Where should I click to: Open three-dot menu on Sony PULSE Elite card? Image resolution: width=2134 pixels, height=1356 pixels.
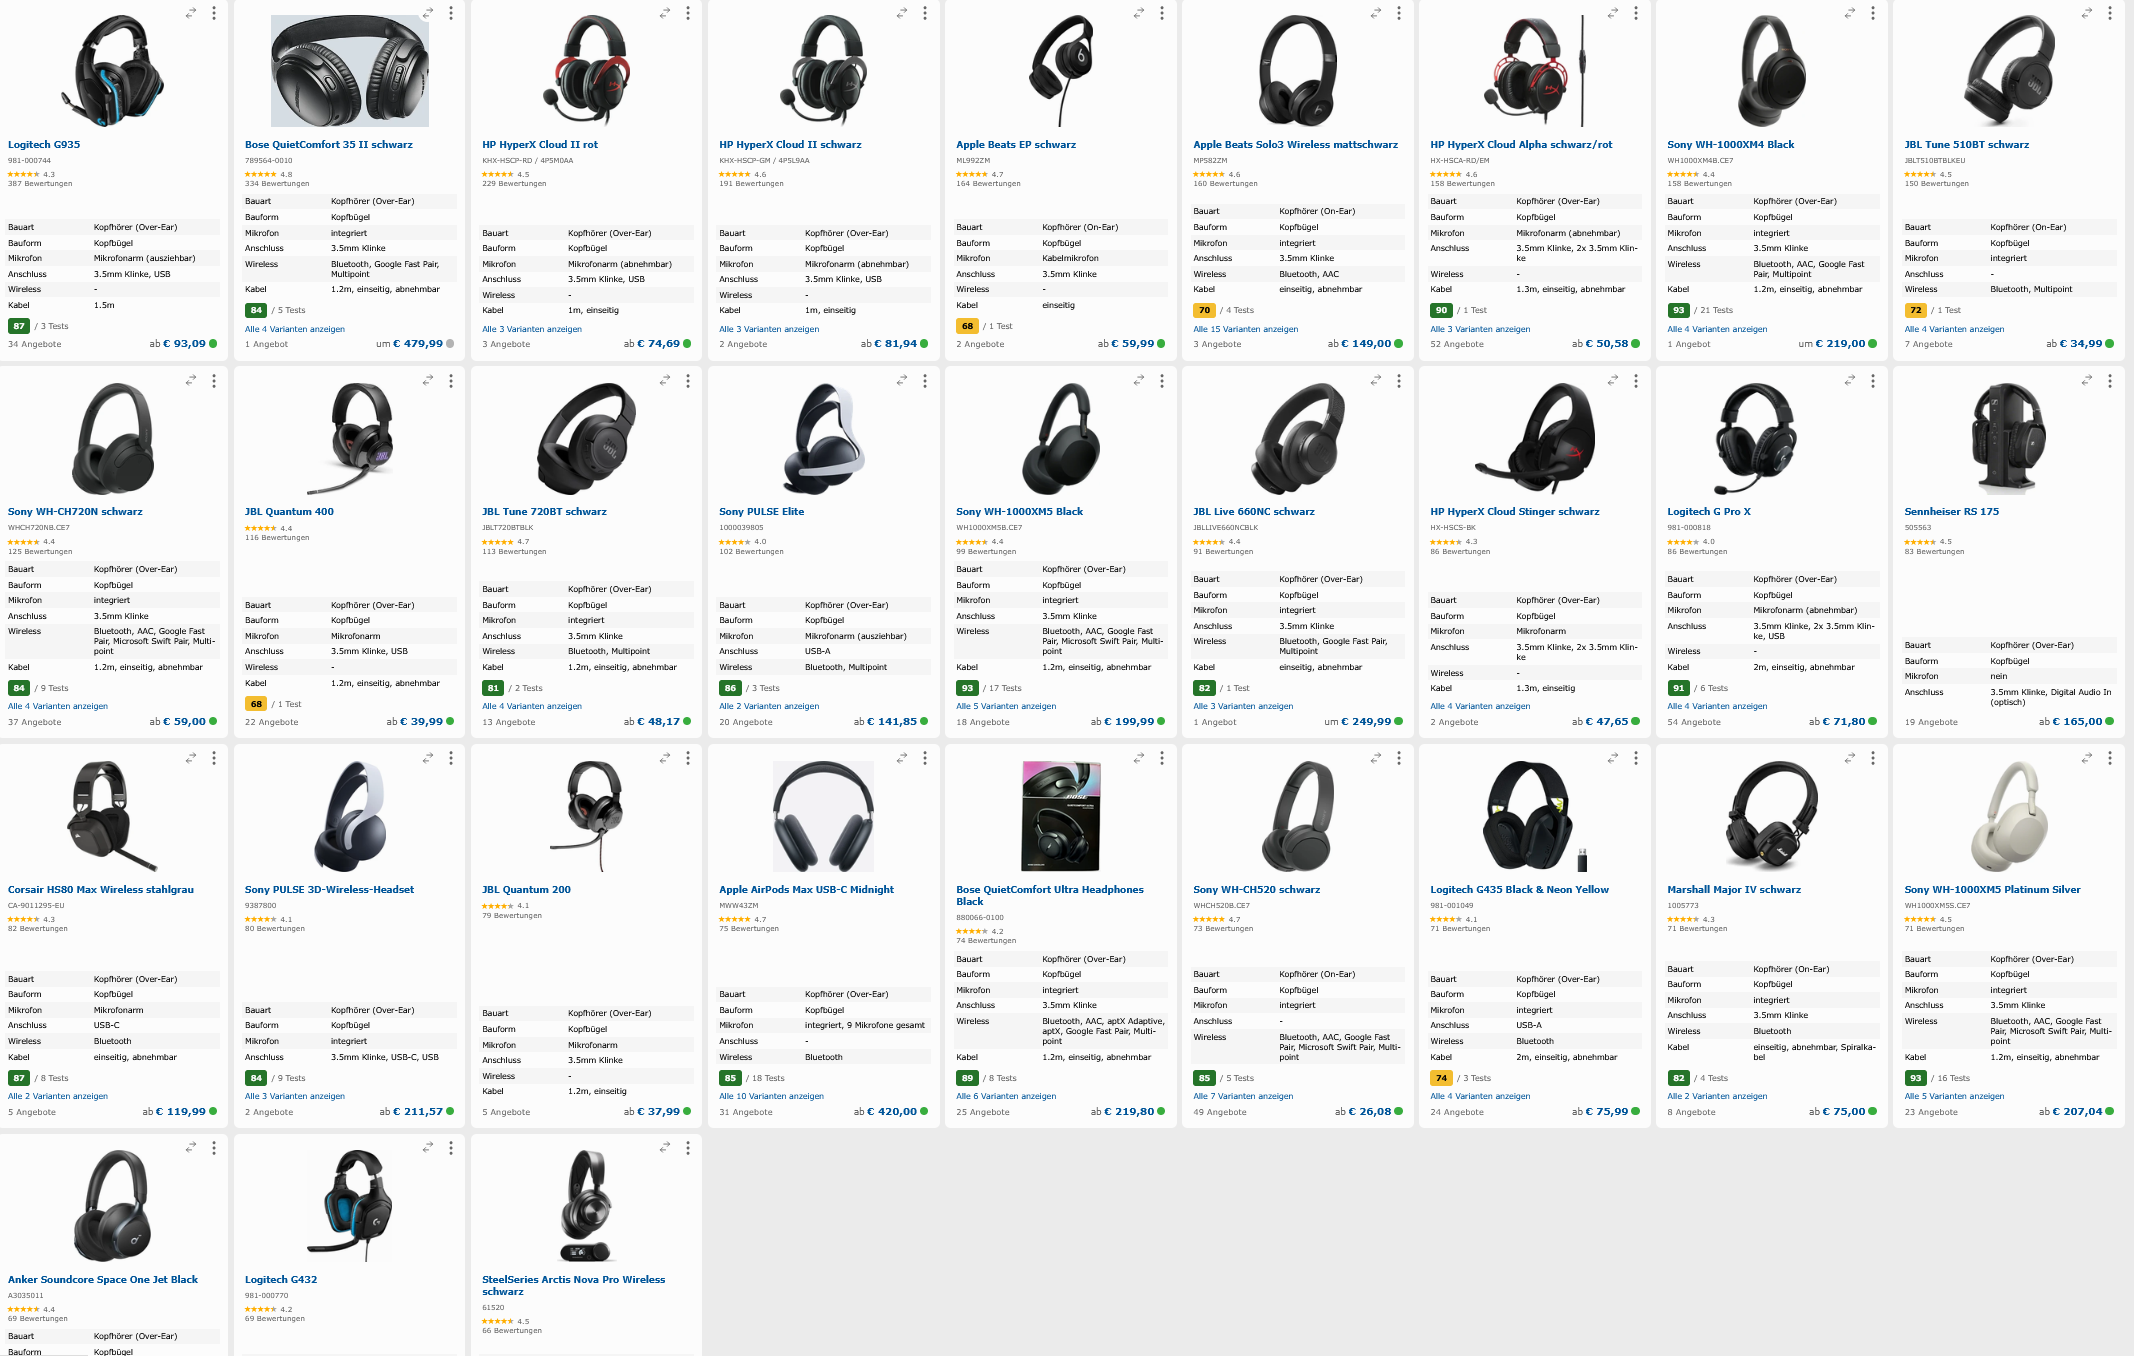coord(925,381)
